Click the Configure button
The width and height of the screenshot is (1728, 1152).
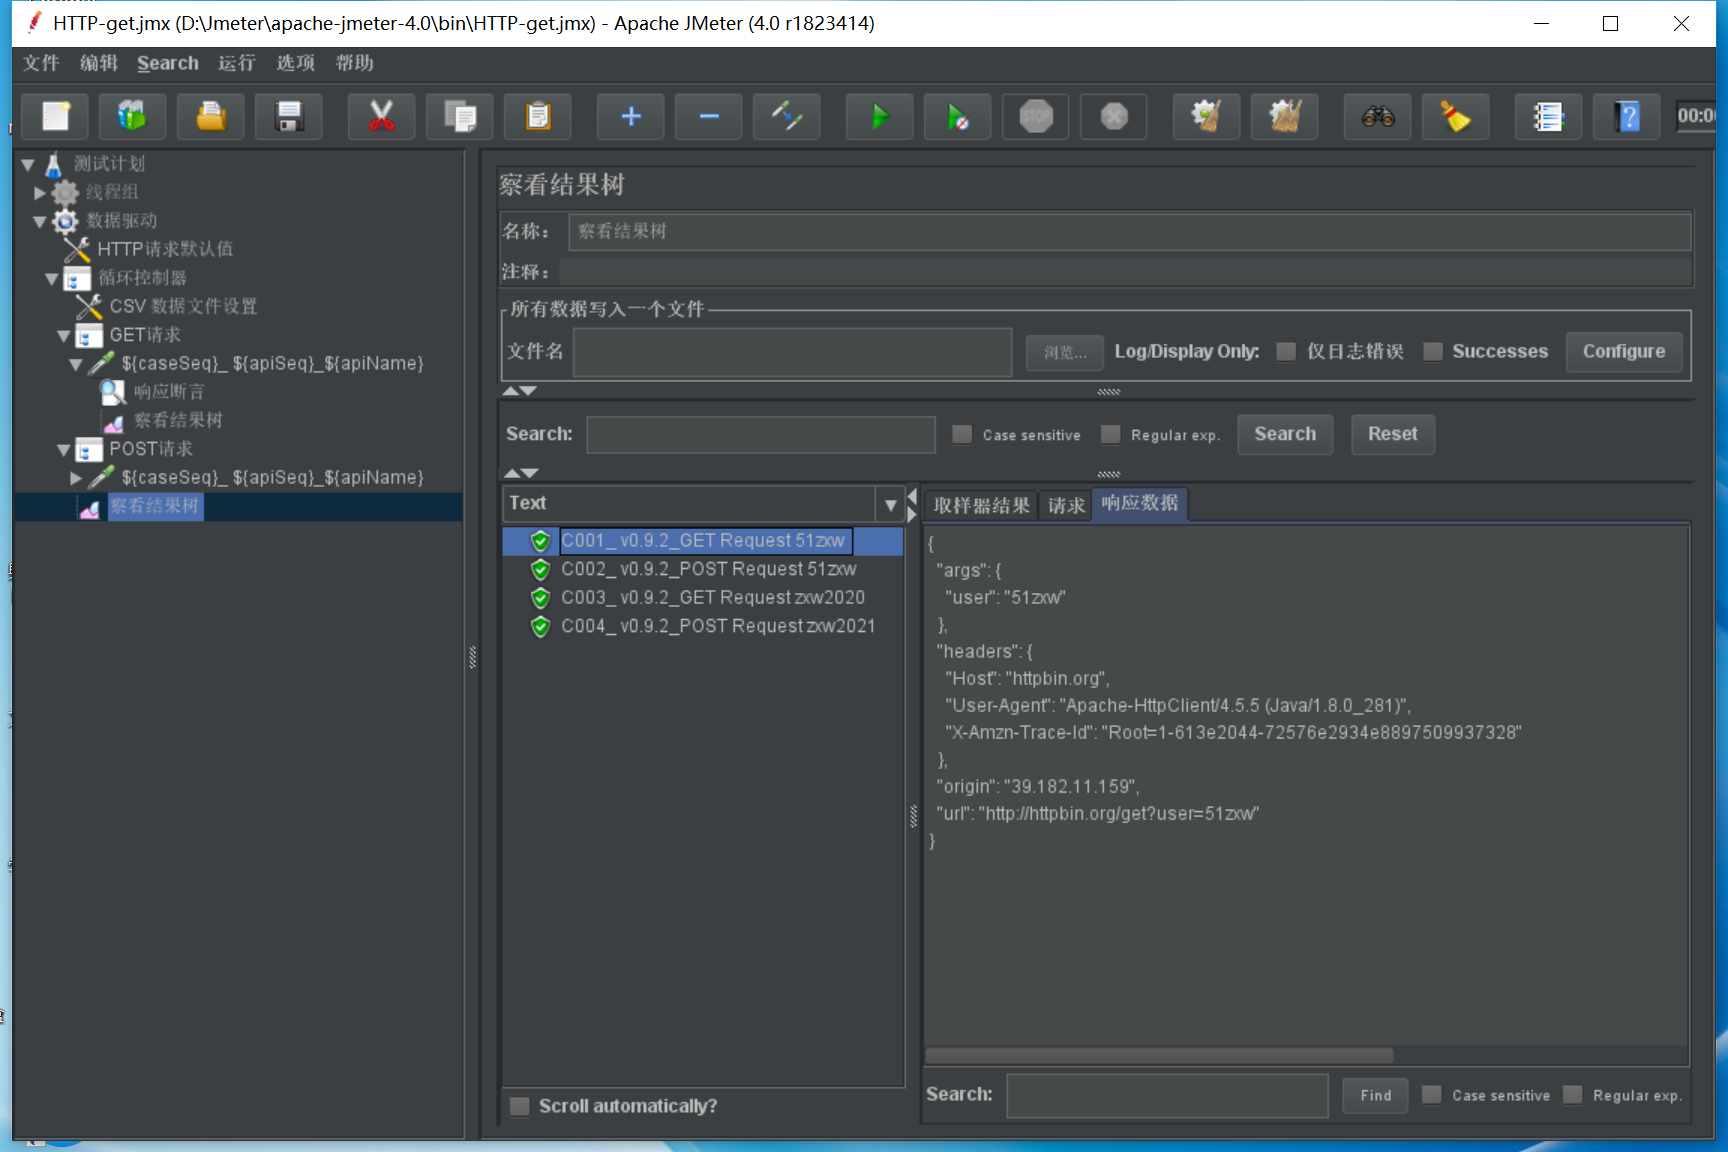tap(1624, 351)
